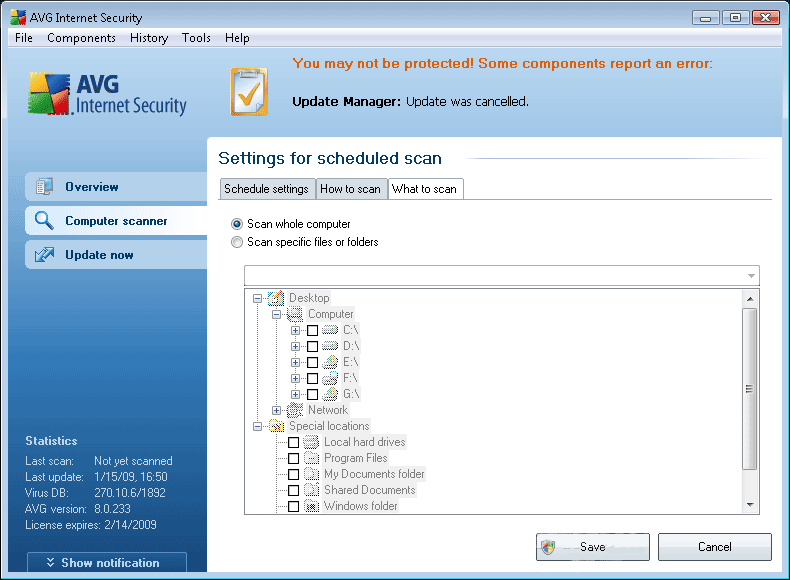790x580 pixels.
Task: Click the Update now arrow icon
Action: point(44,254)
